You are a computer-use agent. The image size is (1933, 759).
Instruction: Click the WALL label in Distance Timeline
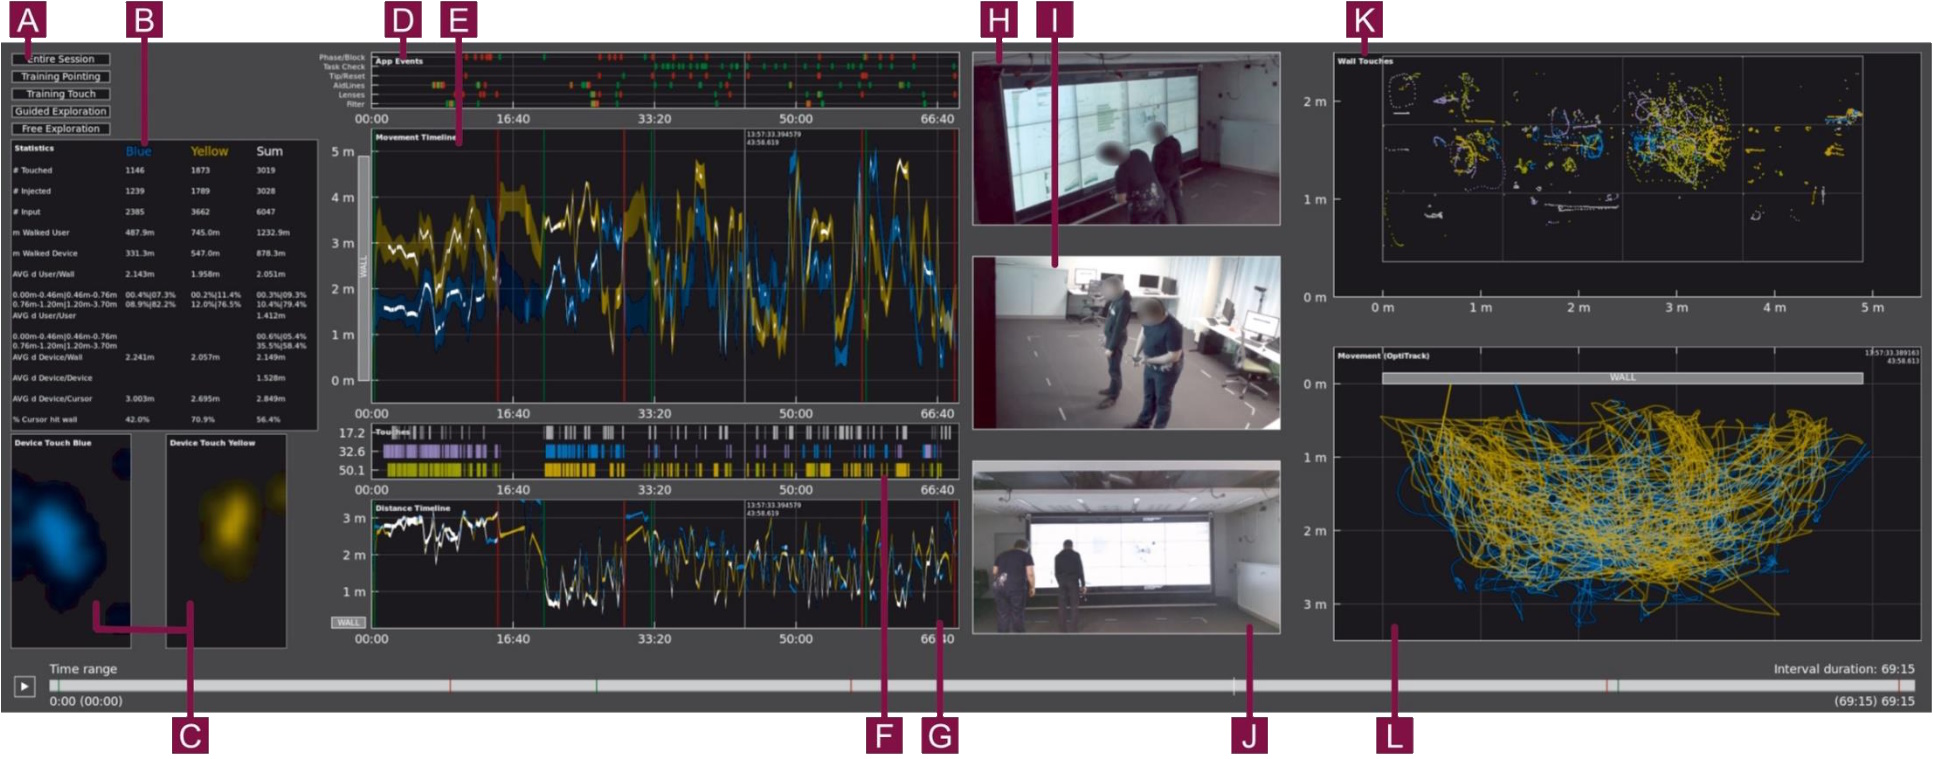348,622
